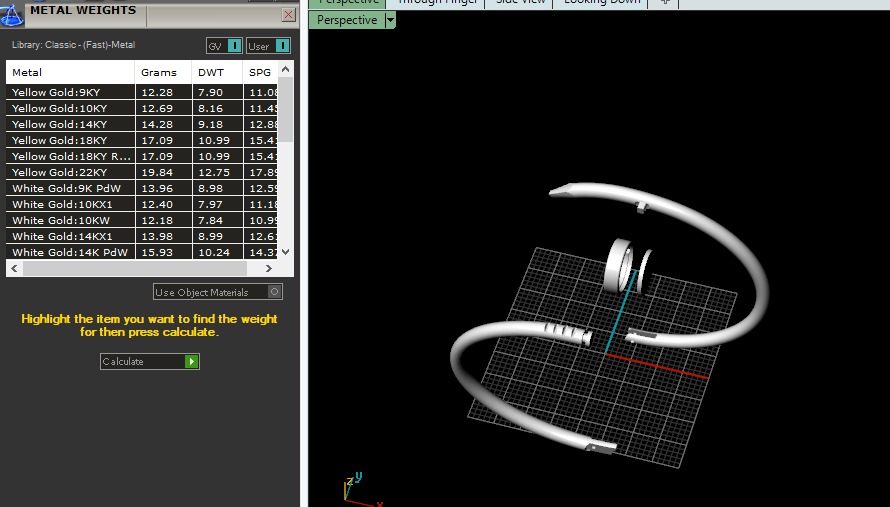This screenshot has height=507, width=890.
Task: Select the White Gold:10KX1 row
Action: (x=142, y=204)
